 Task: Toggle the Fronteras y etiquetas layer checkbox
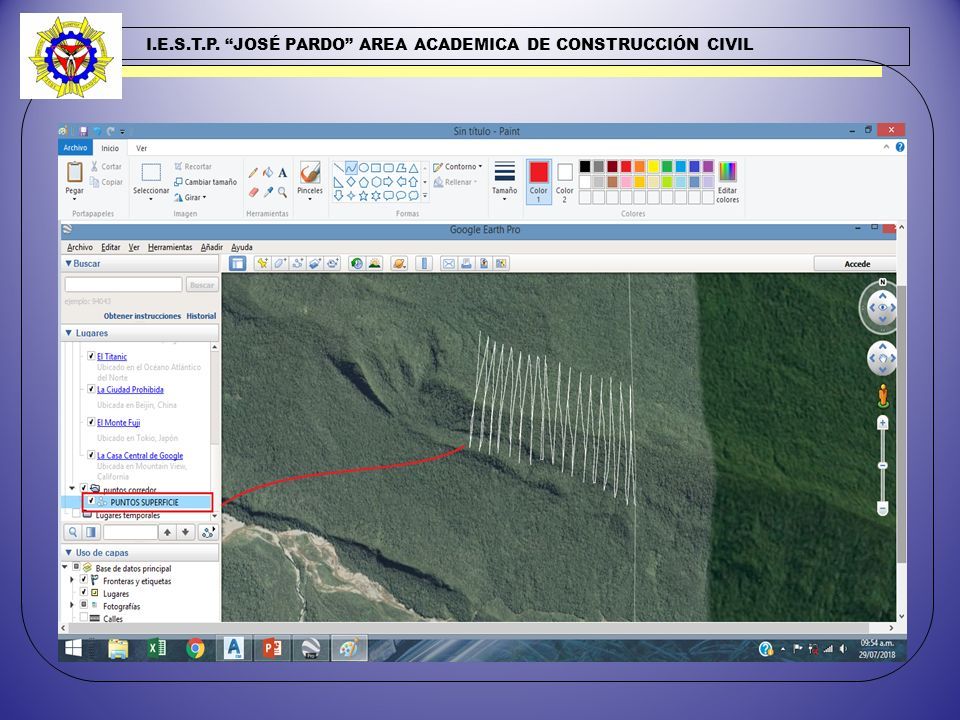point(84,580)
